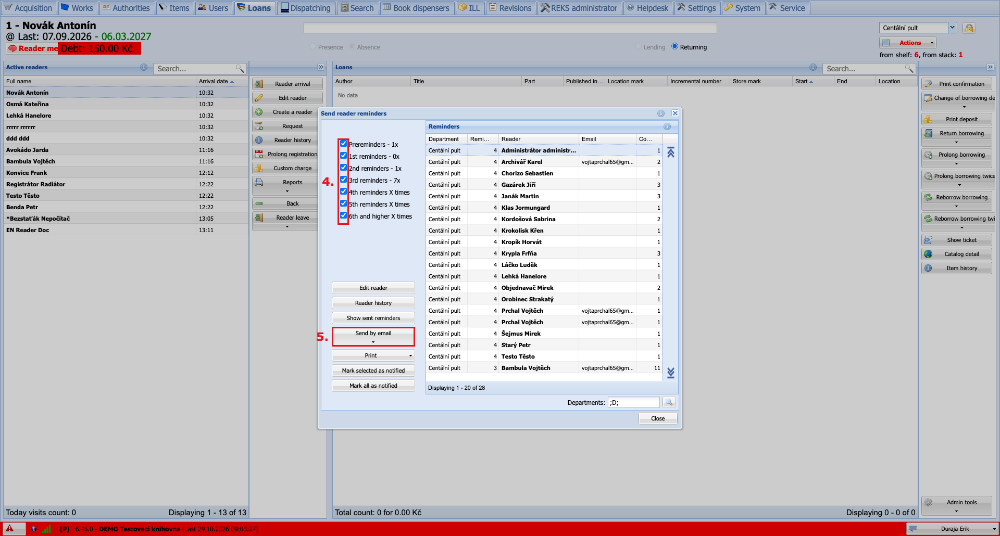1000x536 pixels.
Task: Uncheck the 2nd reminders - 1x checkbox
Action: click(344, 168)
